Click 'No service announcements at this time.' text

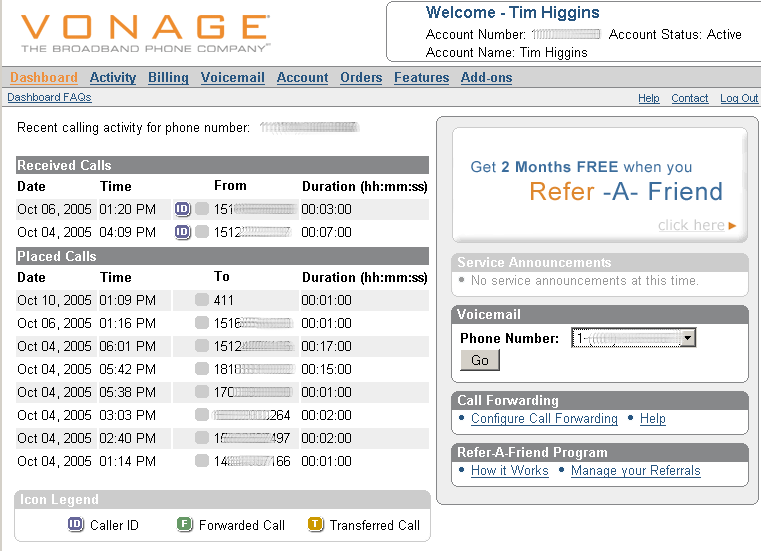584,281
